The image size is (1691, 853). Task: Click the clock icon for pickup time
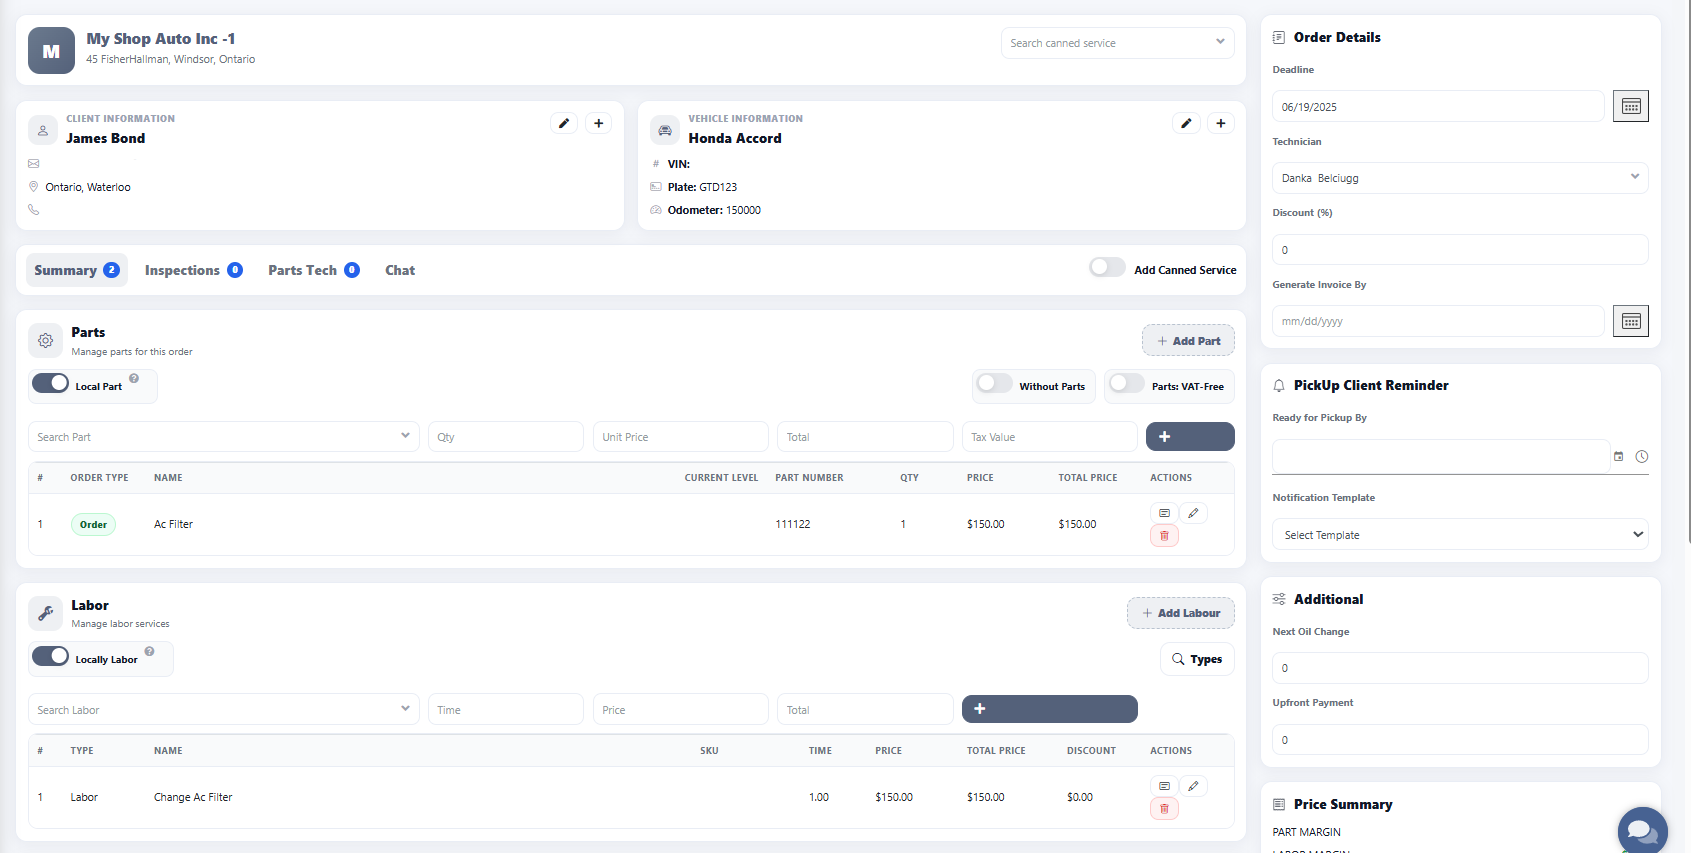click(1641, 457)
